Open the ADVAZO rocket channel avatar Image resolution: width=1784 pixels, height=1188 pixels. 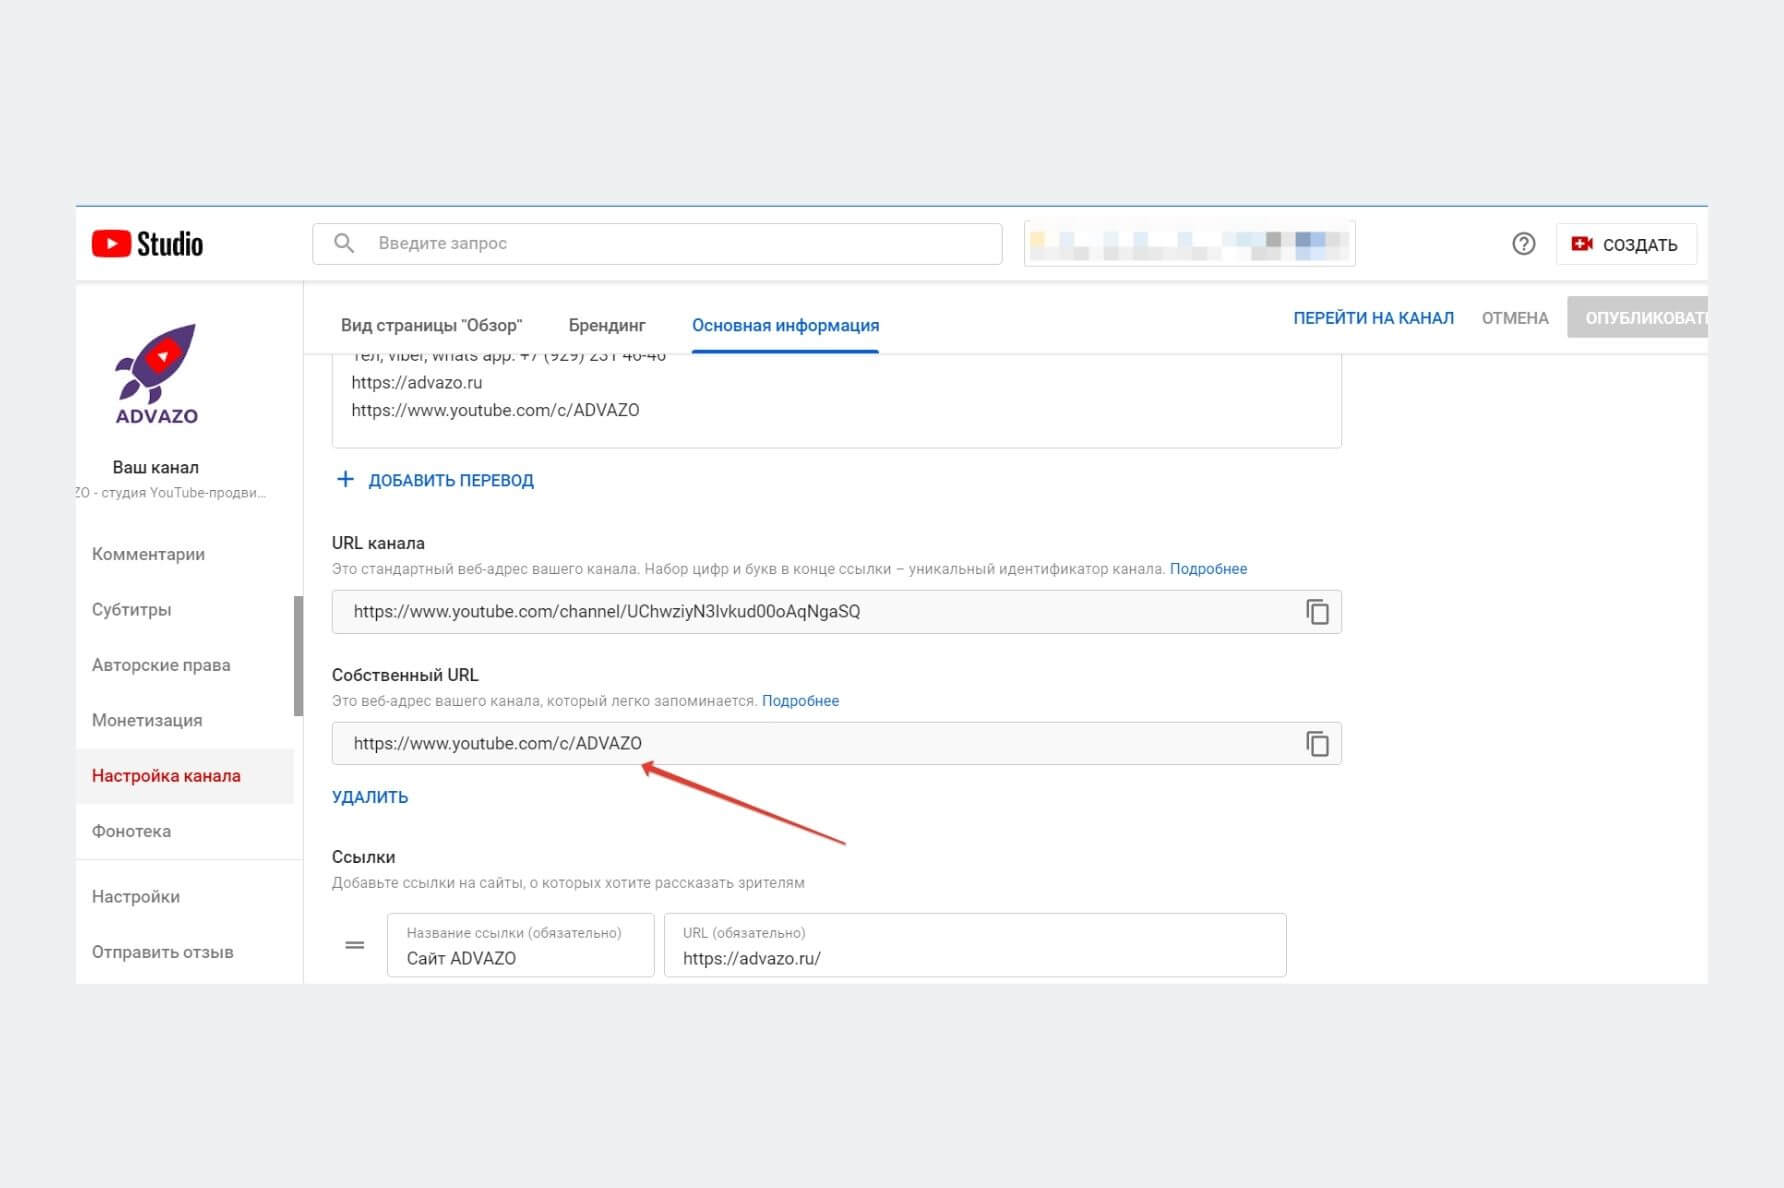click(157, 374)
